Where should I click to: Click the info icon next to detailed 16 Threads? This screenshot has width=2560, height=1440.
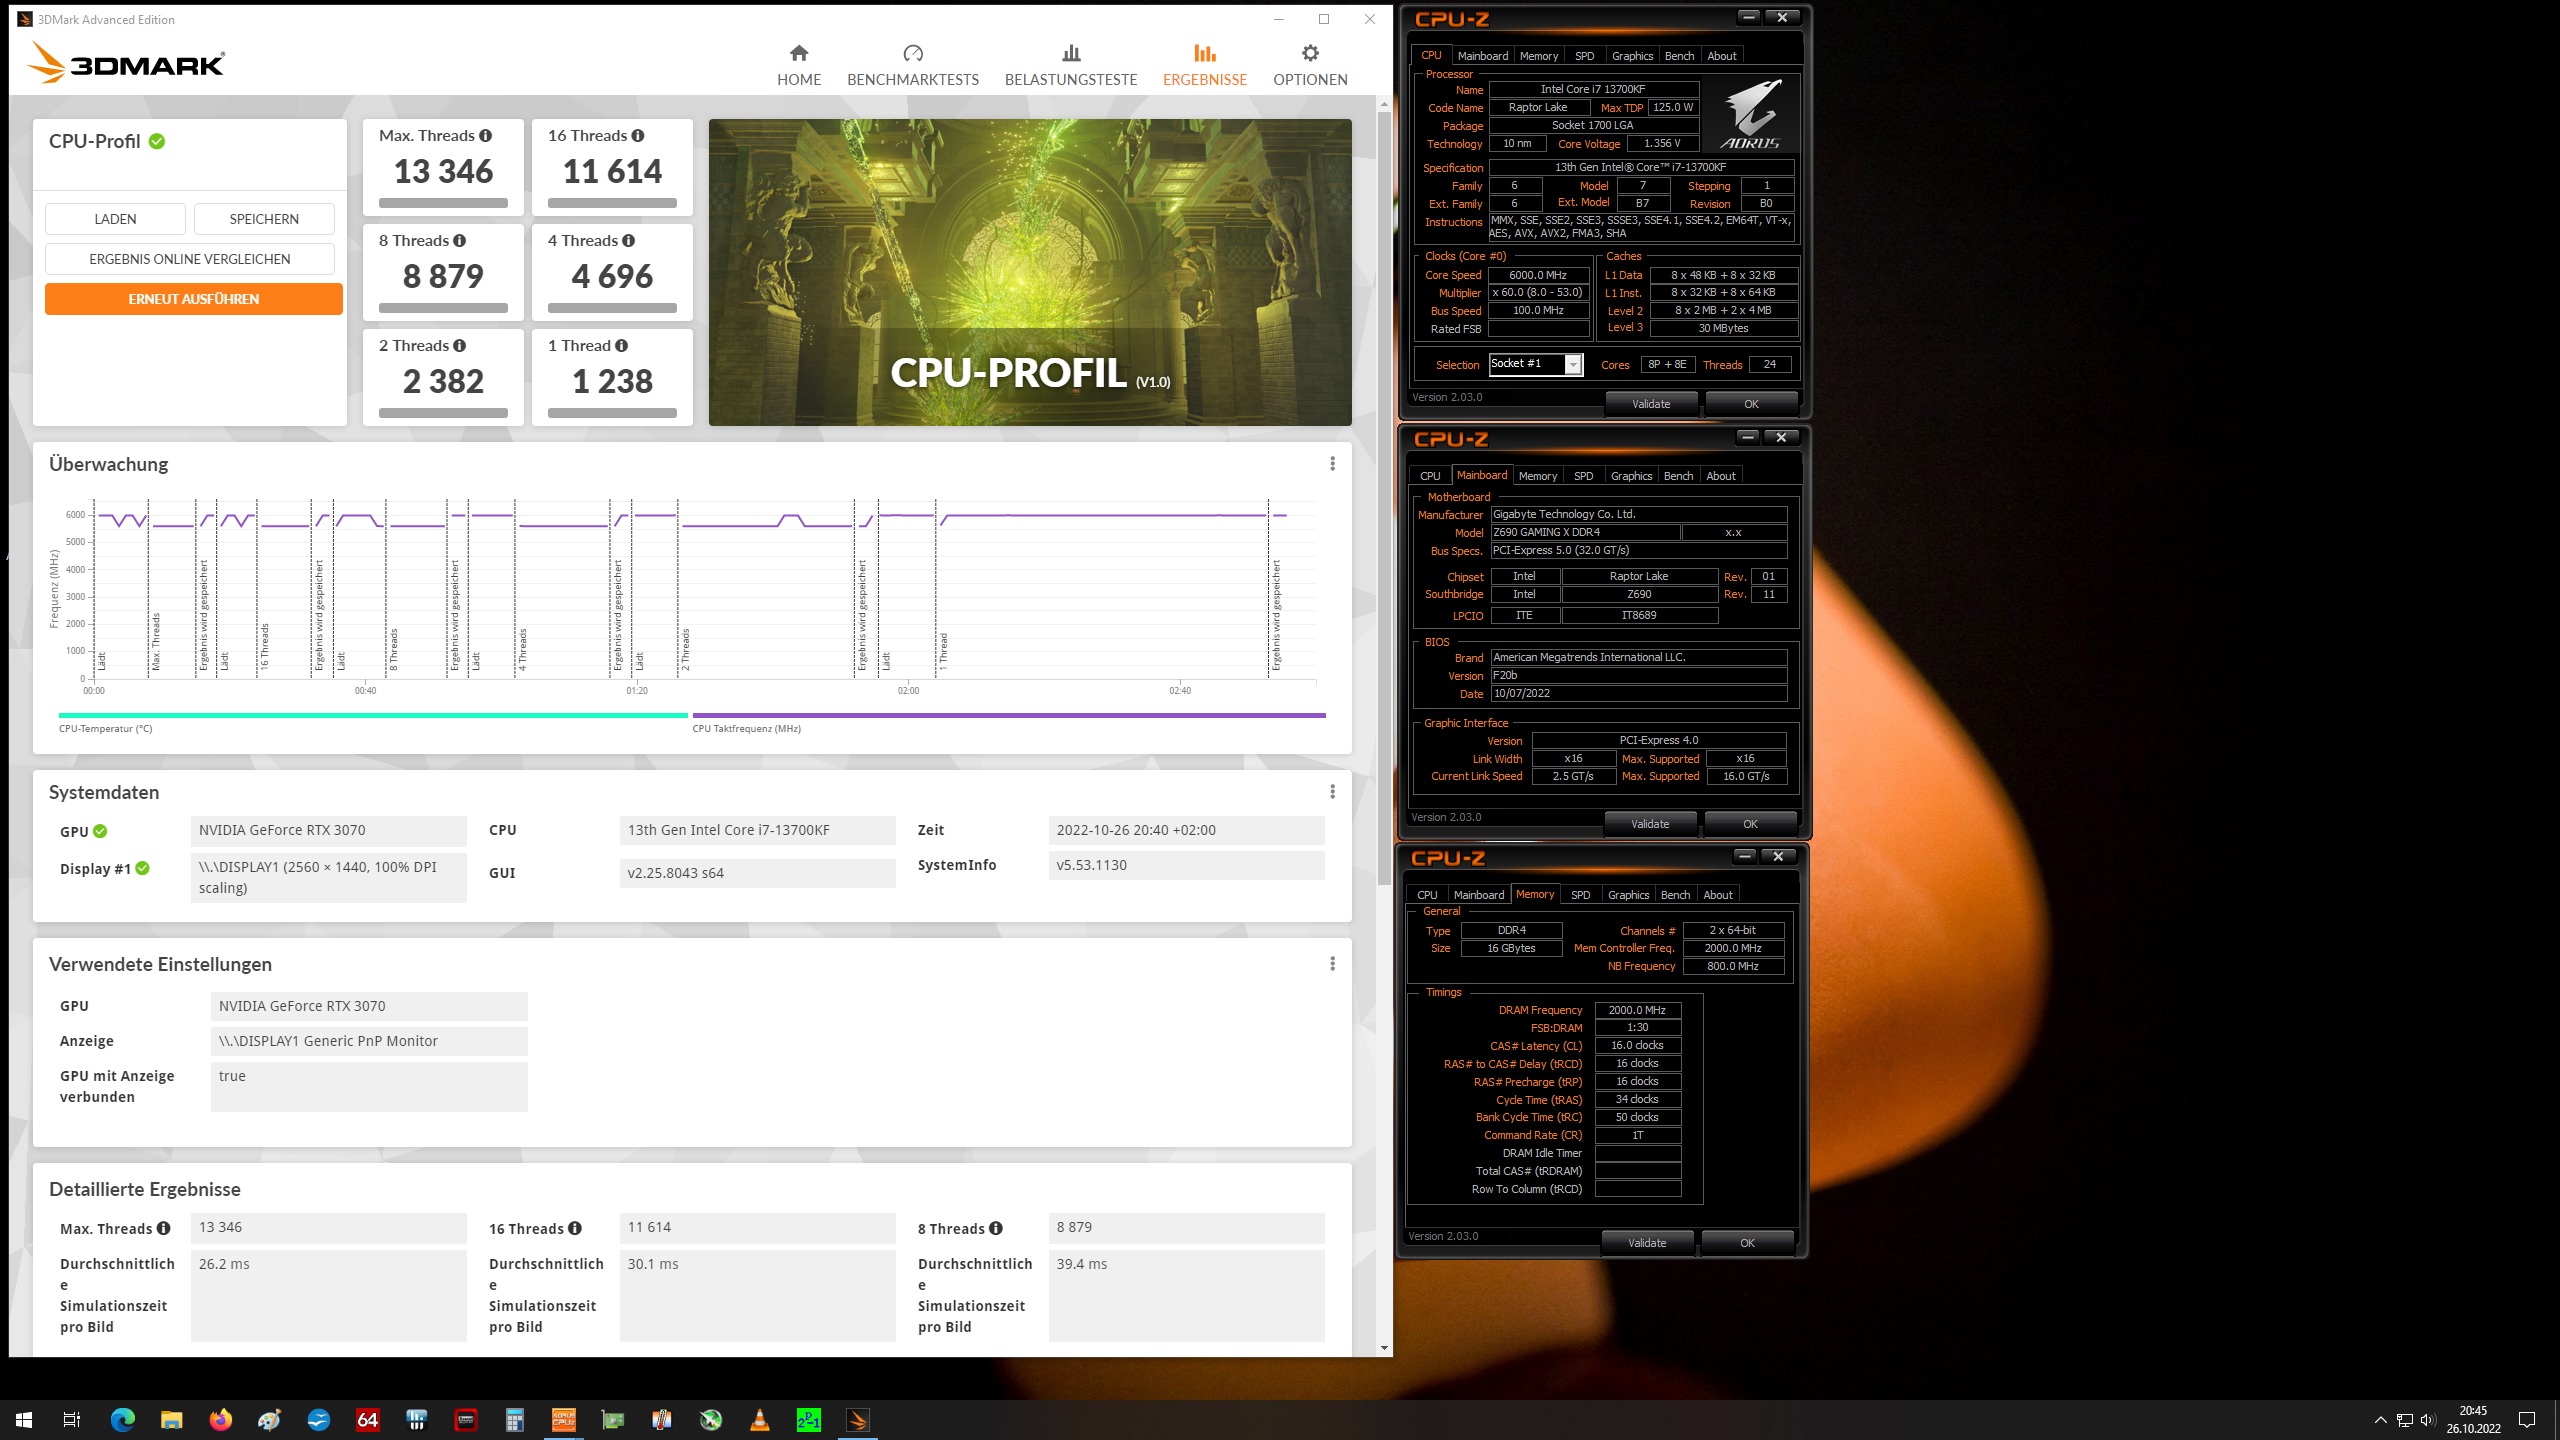tap(574, 1228)
